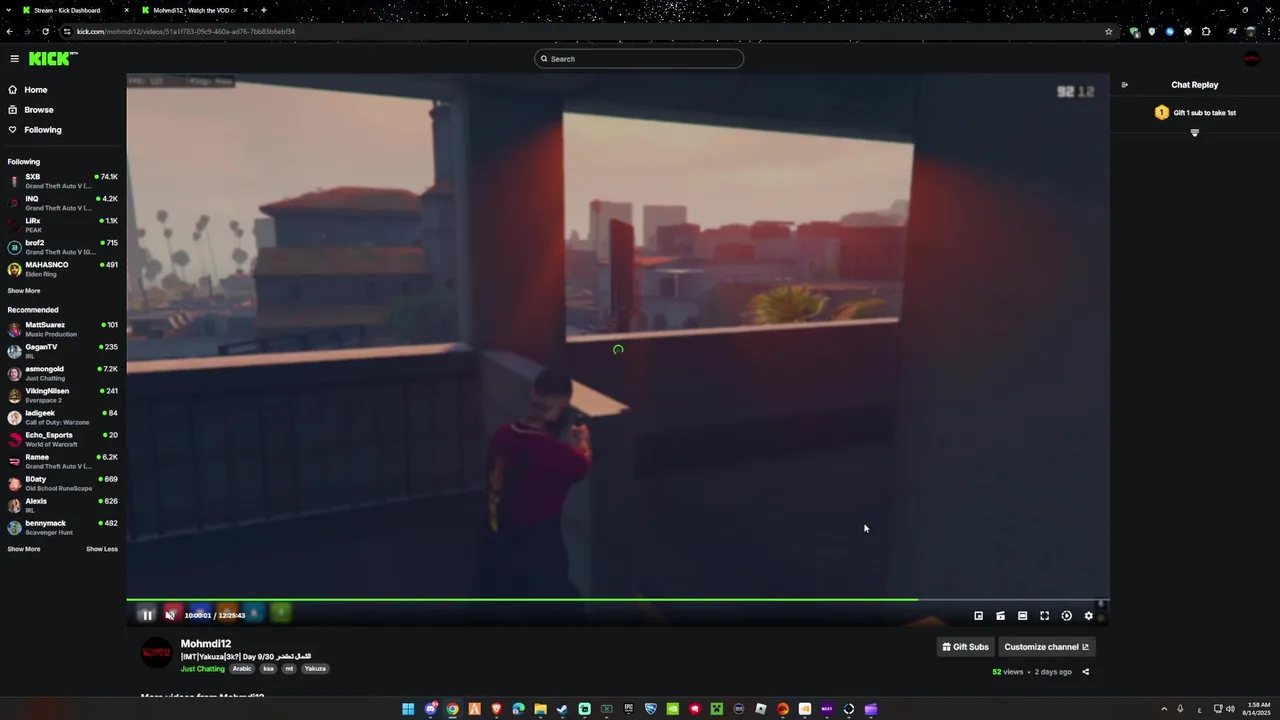Select the Yakuza tag
The height and width of the screenshot is (720, 1280).
tap(315, 669)
